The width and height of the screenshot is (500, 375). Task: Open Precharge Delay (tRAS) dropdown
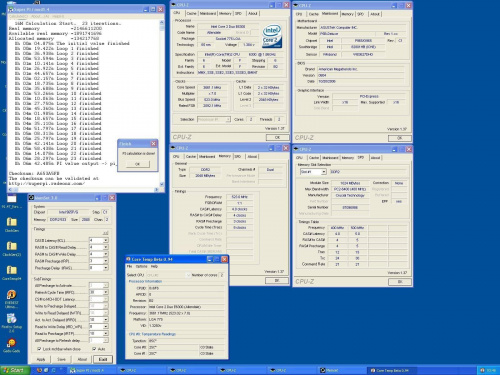coord(106,268)
